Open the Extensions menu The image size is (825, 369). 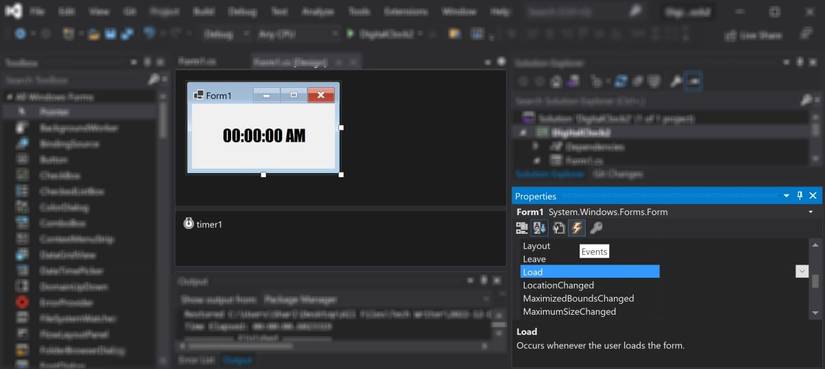pyautogui.click(x=406, y=12)
